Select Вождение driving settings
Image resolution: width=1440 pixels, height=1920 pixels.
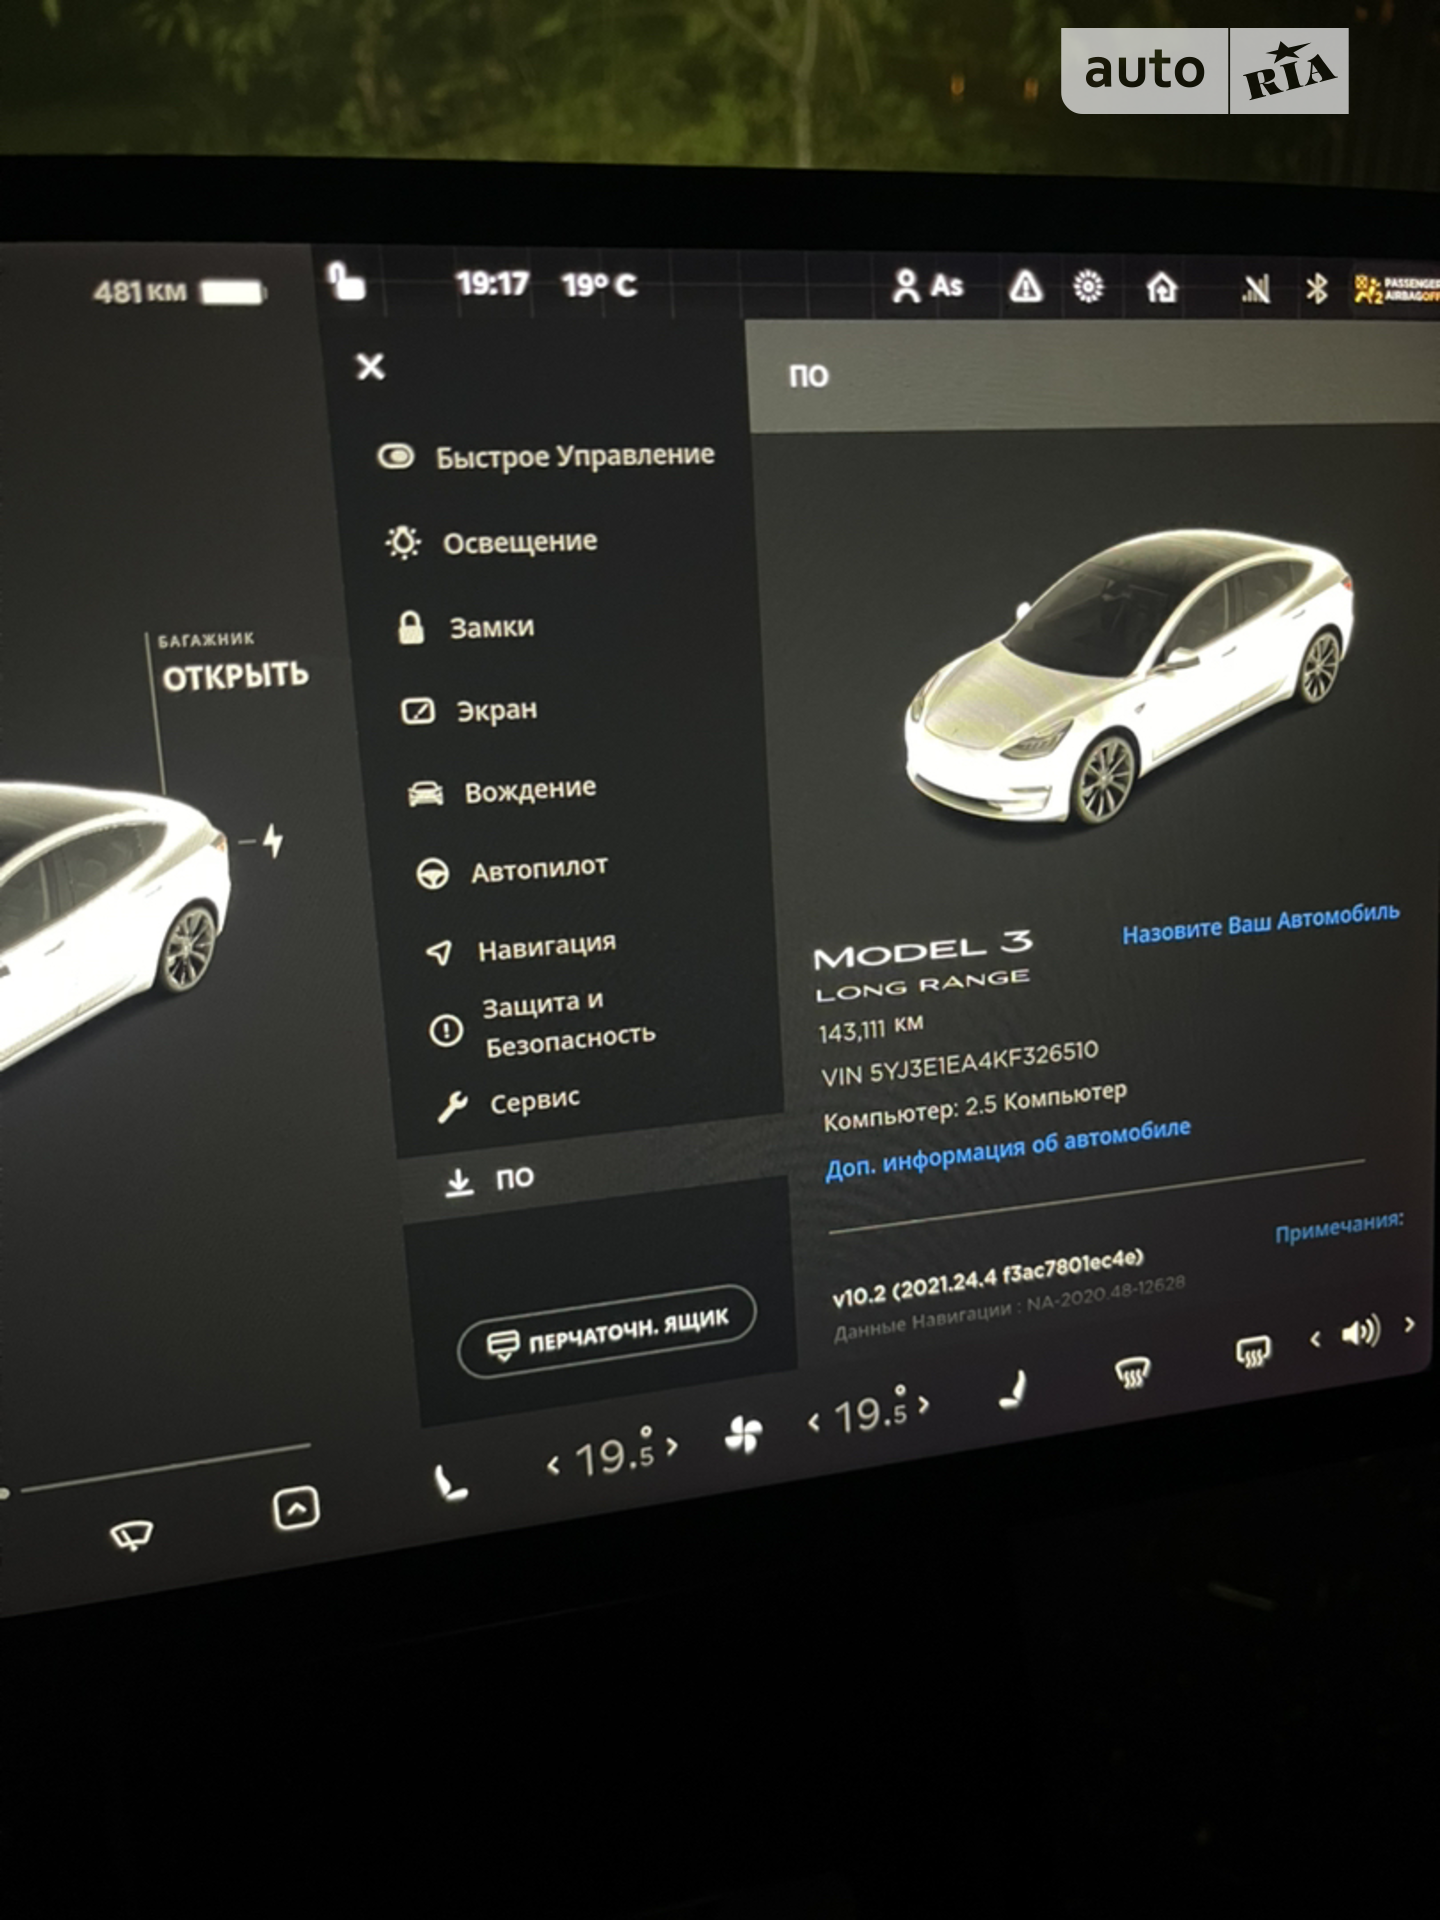pos(502,791)
